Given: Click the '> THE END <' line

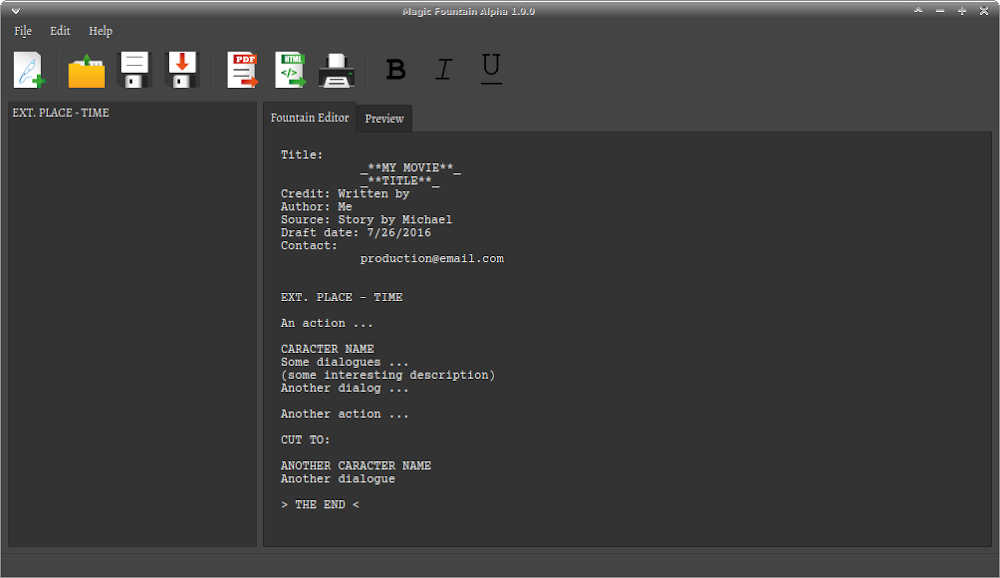Looking at the screenshot, I should click(320, 505).
